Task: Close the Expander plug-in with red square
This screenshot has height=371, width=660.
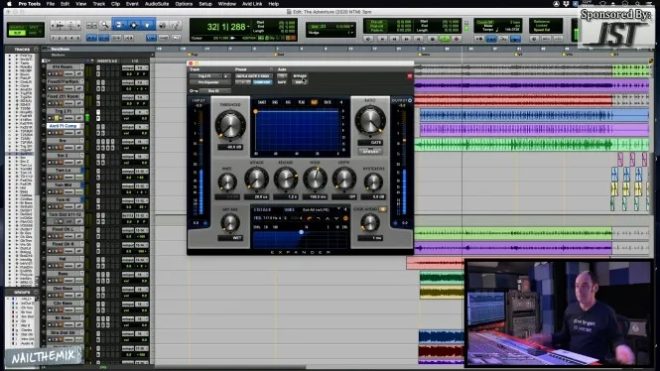Action: tap(410, 76)
